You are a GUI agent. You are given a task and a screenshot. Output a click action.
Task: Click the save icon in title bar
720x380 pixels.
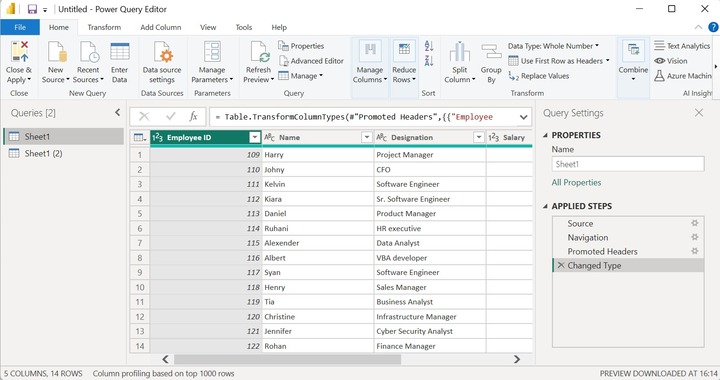(x=32, y=9)
